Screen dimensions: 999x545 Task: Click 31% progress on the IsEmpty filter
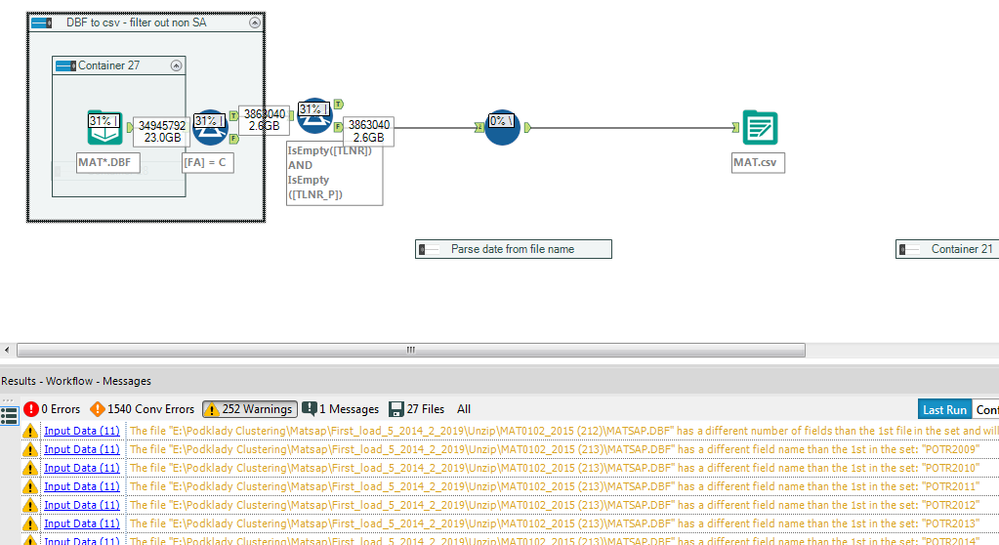pyautogui.click(x=315, y=109)
